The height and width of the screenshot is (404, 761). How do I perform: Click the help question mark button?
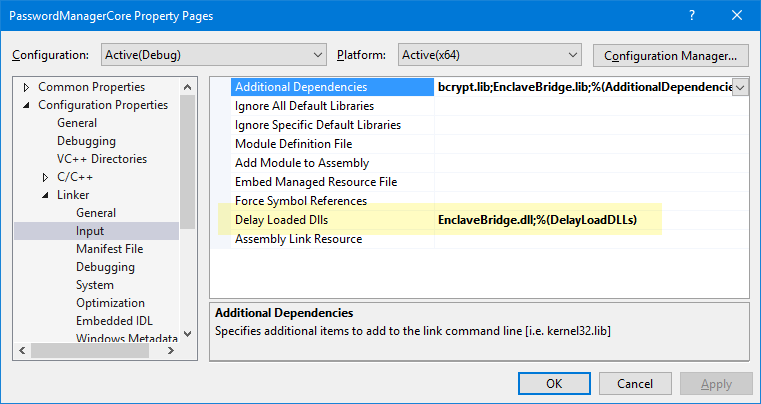pyautogui.click(x=692, y=16)
